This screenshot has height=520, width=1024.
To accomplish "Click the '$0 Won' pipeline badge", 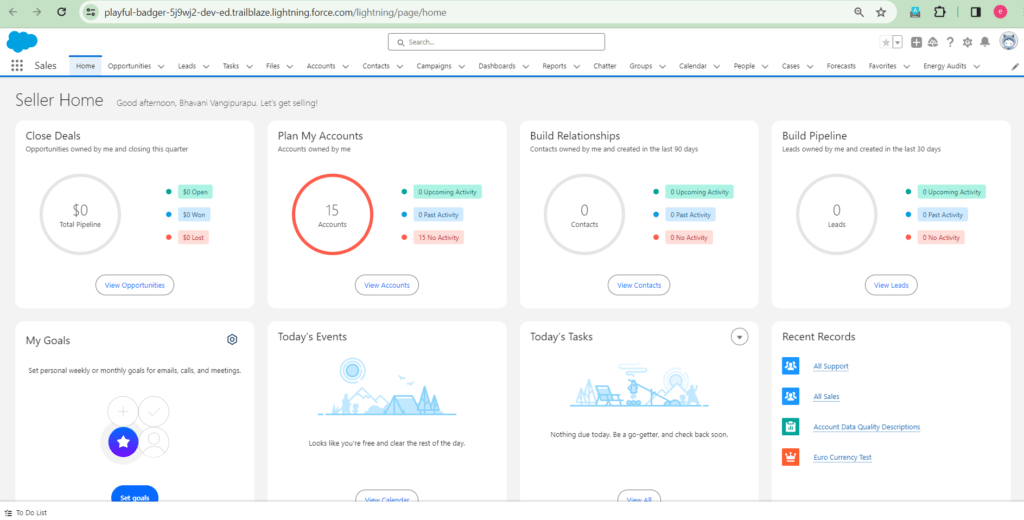I will [x=194, y=214].
